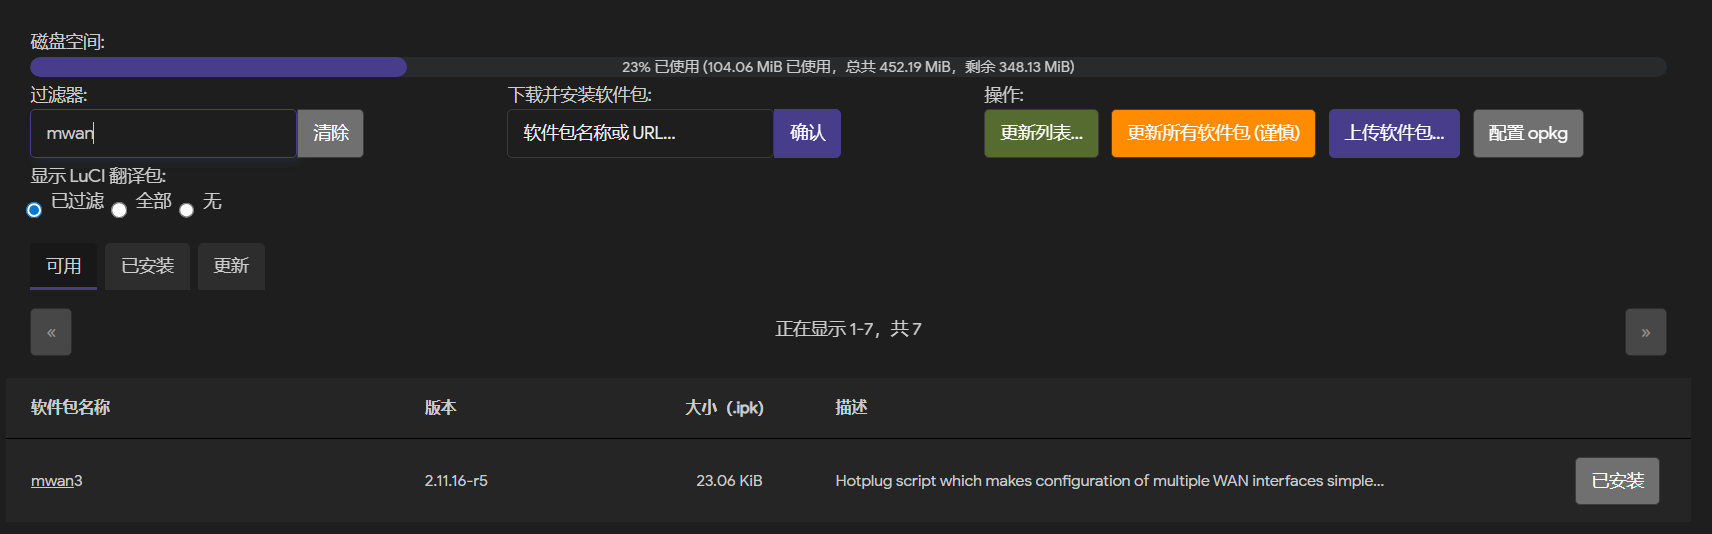Click the 已安装 button in mwan3 row
Viewport: 1712px width, 534px height.
tap(1617, 481)
